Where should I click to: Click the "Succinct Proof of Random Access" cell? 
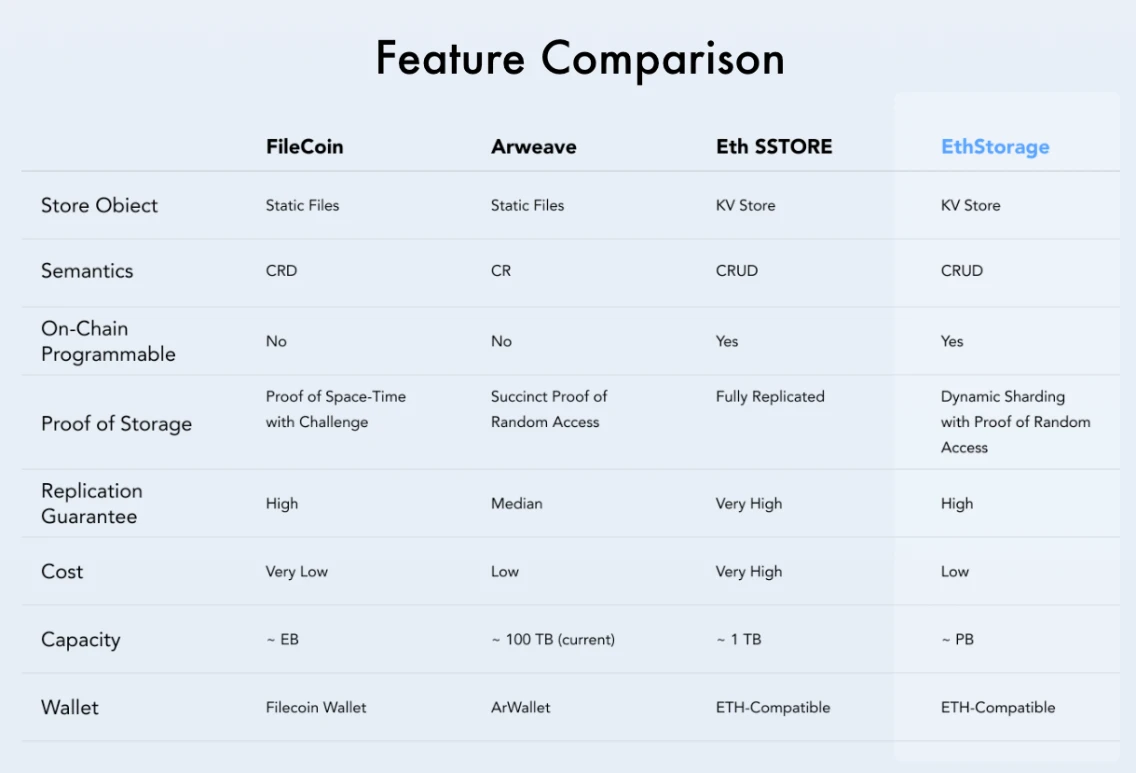tap(548, 409)
